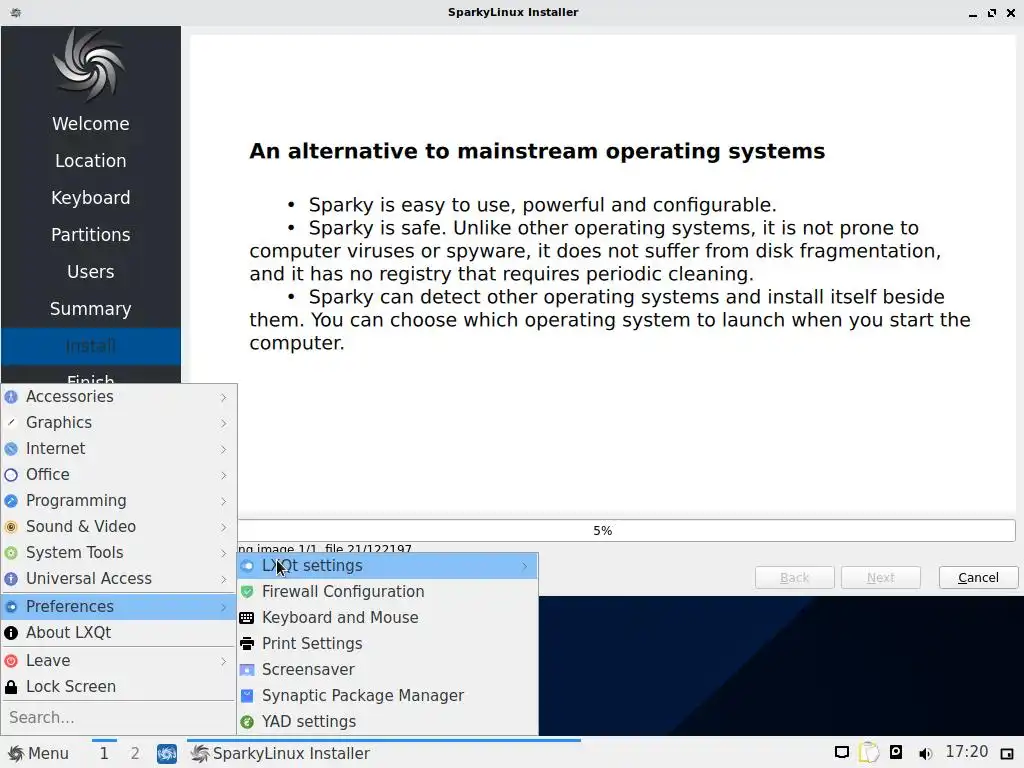
Task: Switch to workspace 2
Action: click(135, 754)
